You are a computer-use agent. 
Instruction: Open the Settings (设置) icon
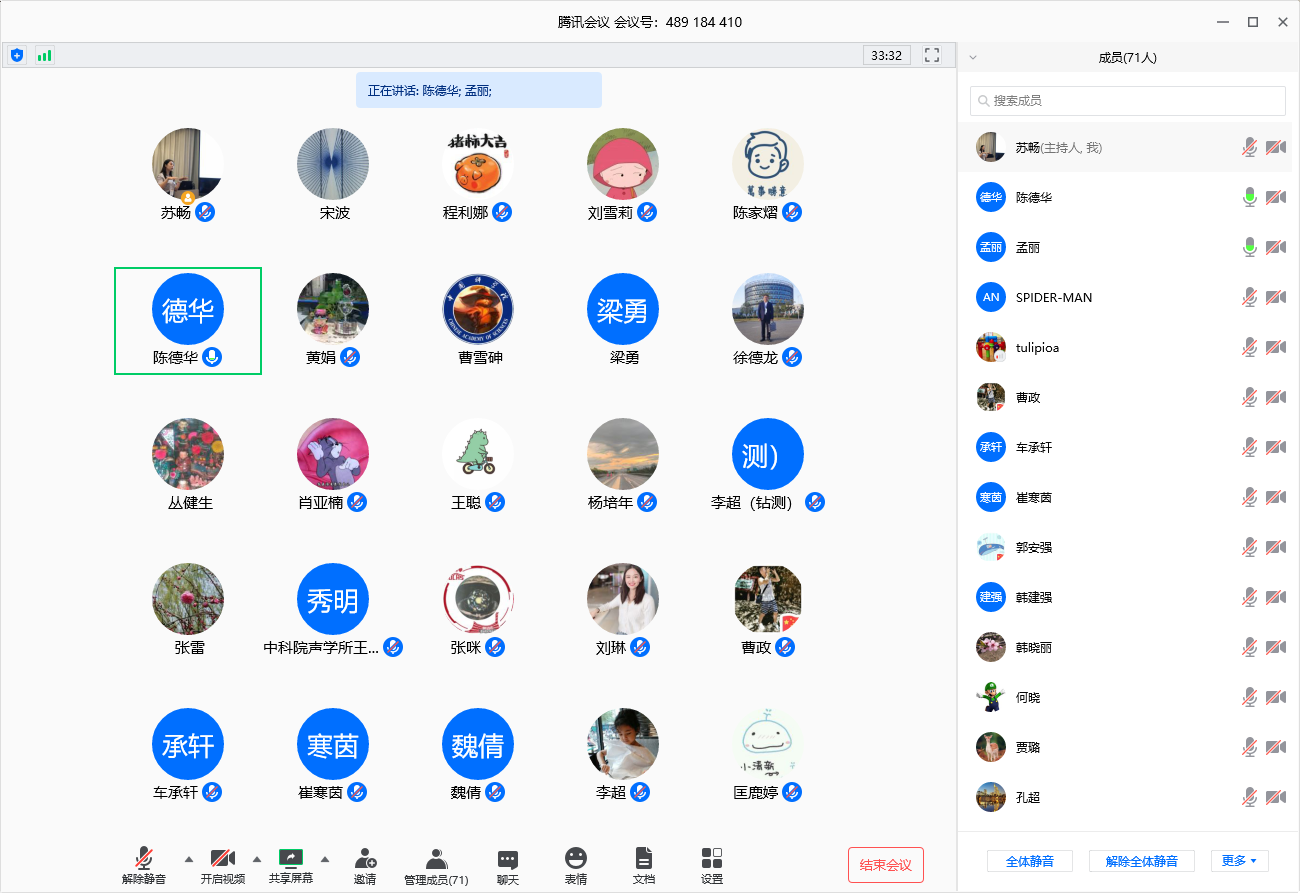(x=712, y=859)
